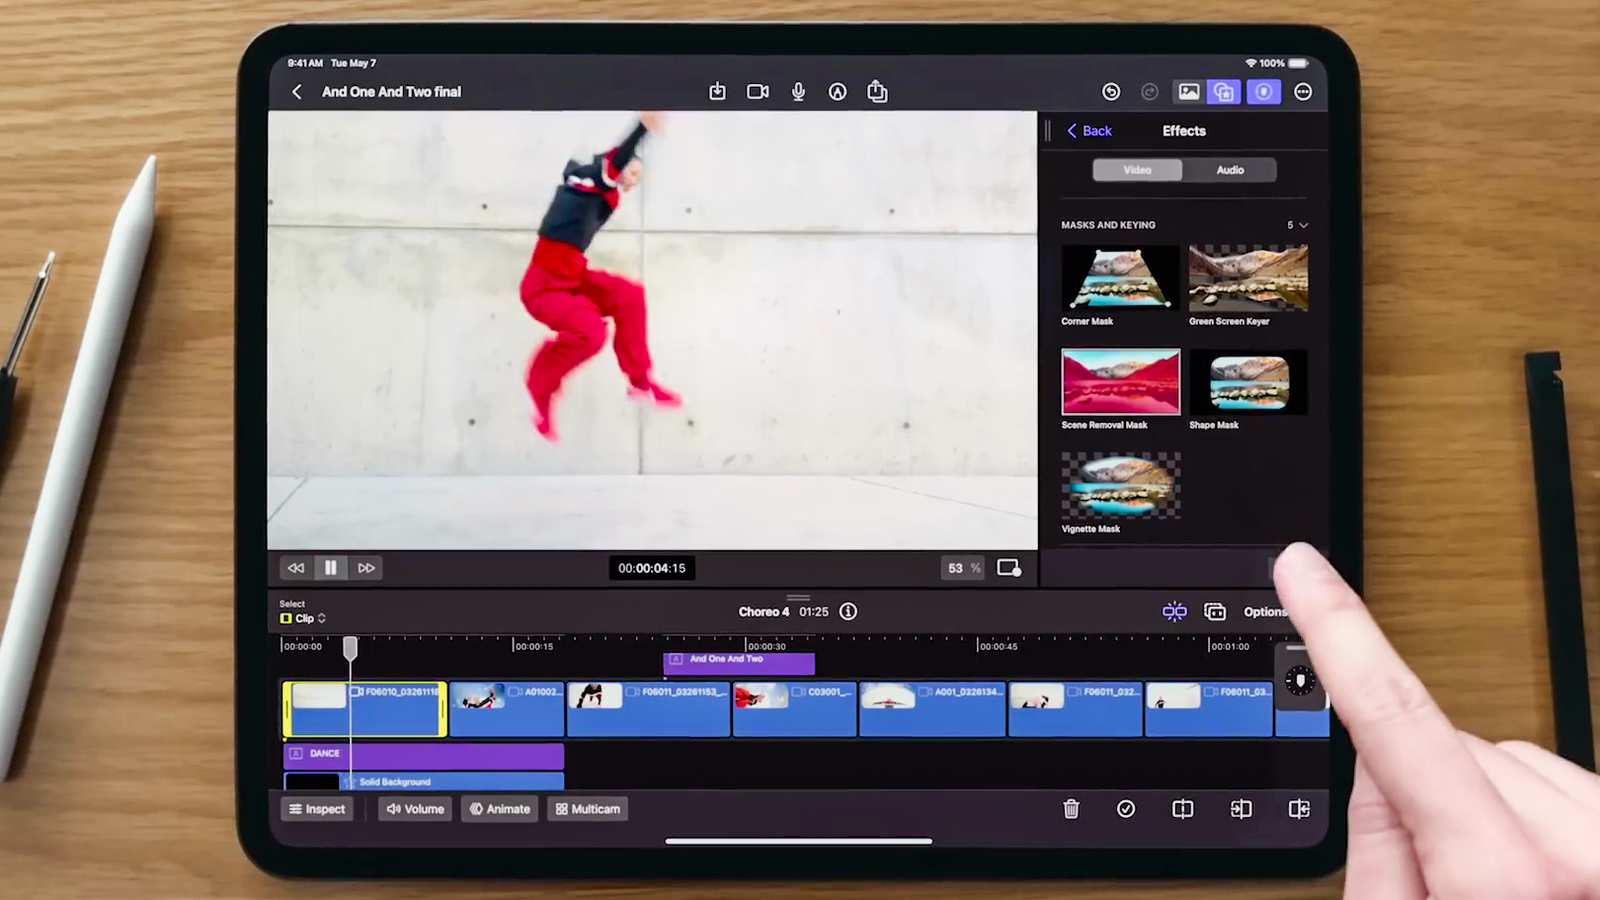1600x900 pixels.
Task: Tap the circled pencil icon
Action: (x=838, y=92)
